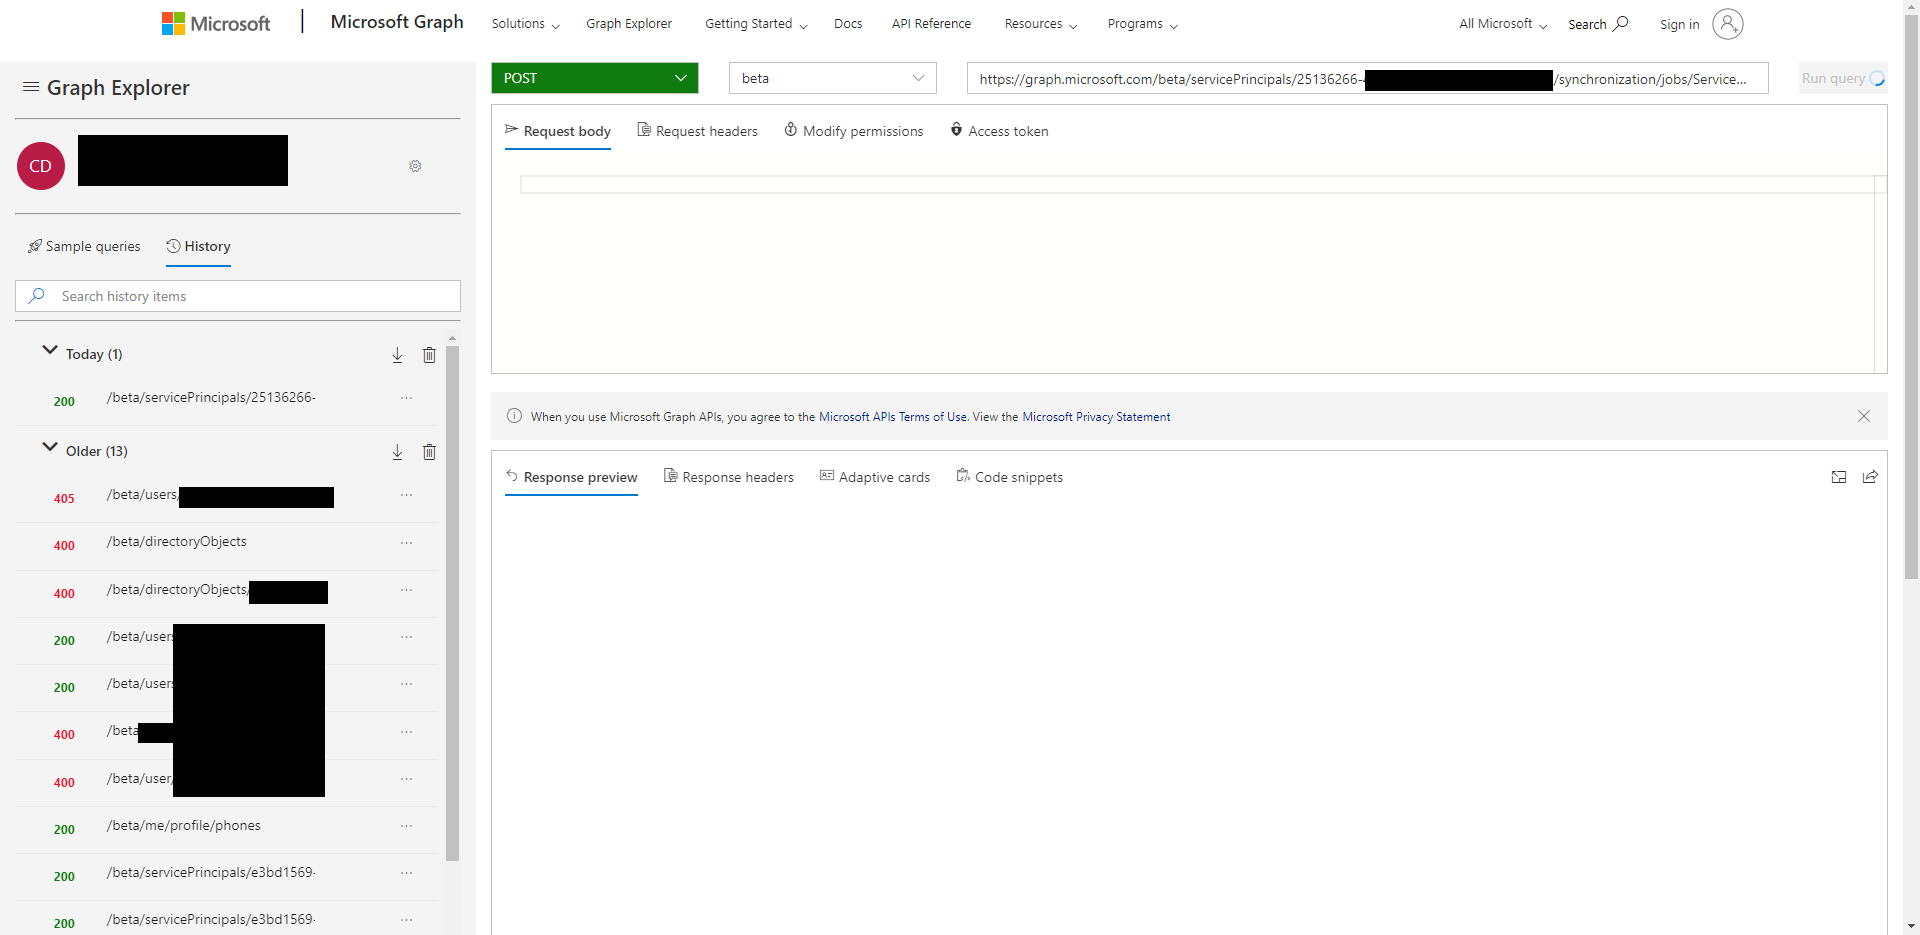Open the POST method dropdown
This screenshot has height=935, width=1920.
click(x=680, y=78)
